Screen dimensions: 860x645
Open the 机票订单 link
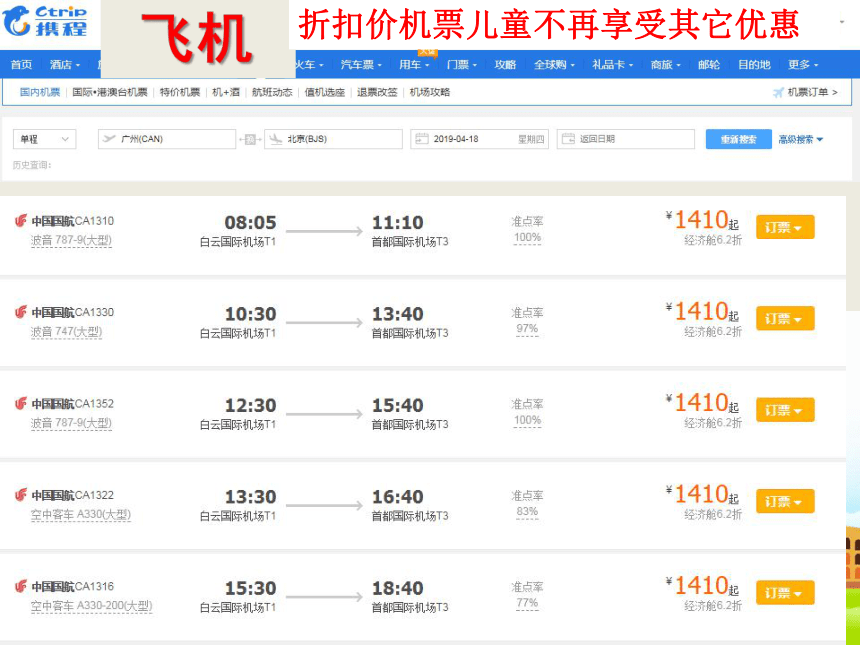coord(812,92)
